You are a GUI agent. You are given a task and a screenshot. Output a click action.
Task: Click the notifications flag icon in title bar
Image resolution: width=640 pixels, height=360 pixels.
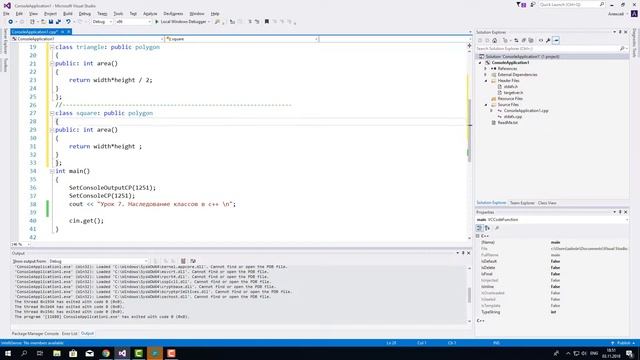click(521, 4)
